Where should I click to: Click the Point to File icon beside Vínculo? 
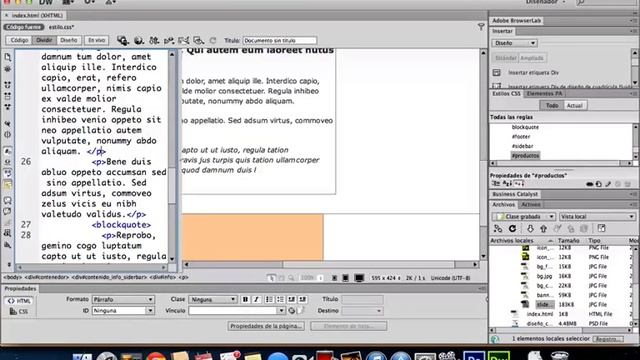tap(291, 311)
